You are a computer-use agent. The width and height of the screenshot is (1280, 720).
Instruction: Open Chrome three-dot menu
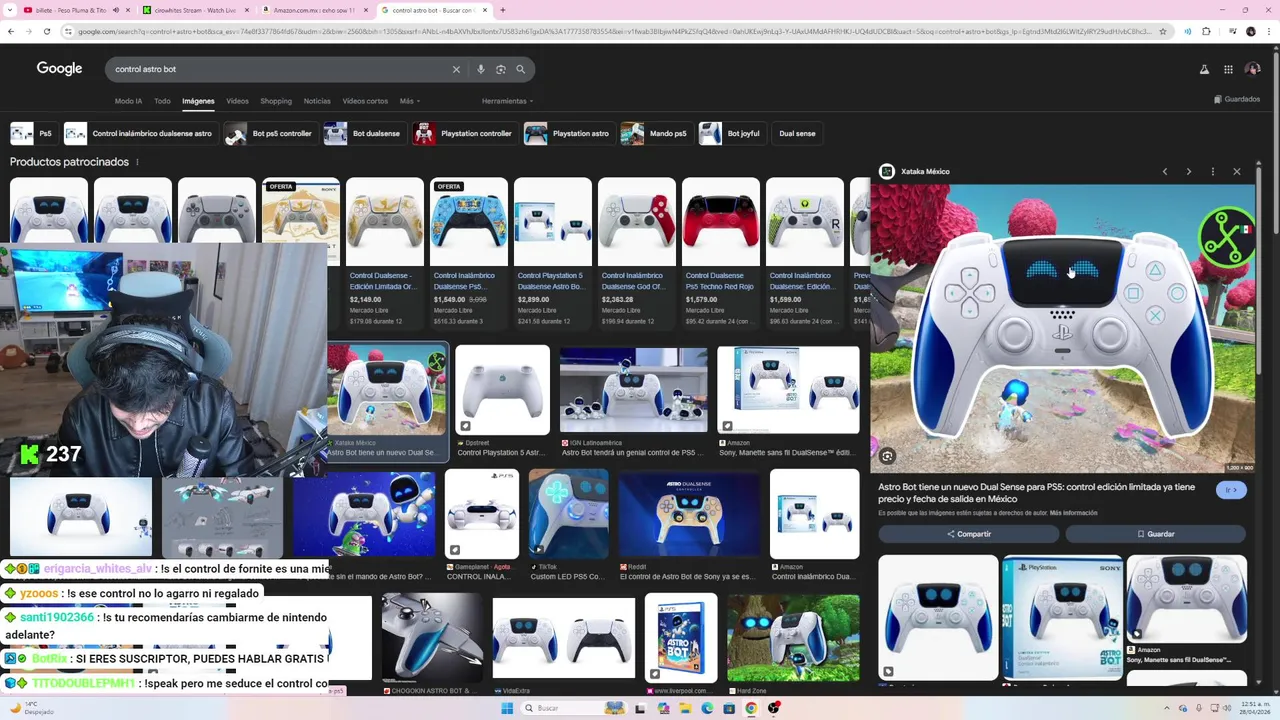[1270, 31]
